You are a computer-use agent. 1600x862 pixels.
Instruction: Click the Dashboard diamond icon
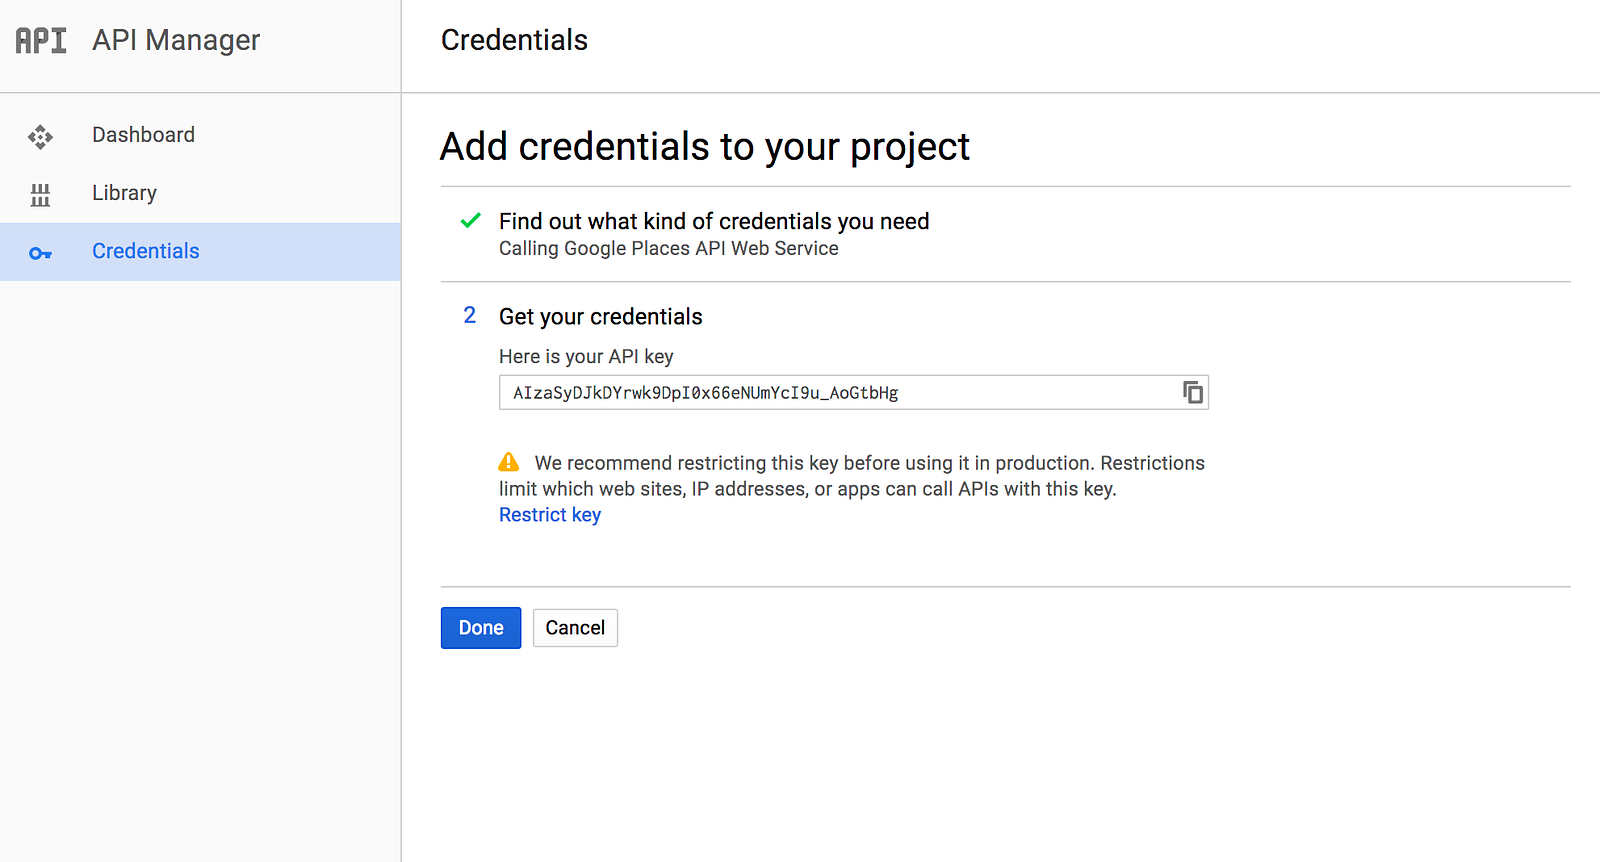40,136
